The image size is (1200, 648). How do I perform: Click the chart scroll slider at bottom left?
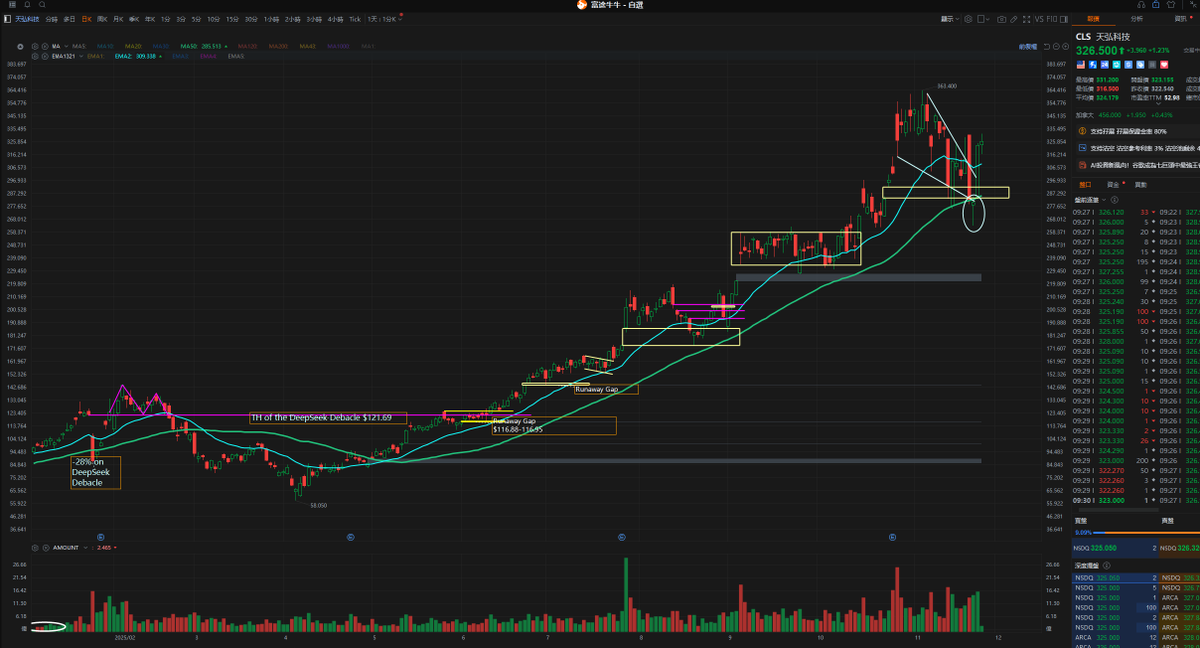48,627
